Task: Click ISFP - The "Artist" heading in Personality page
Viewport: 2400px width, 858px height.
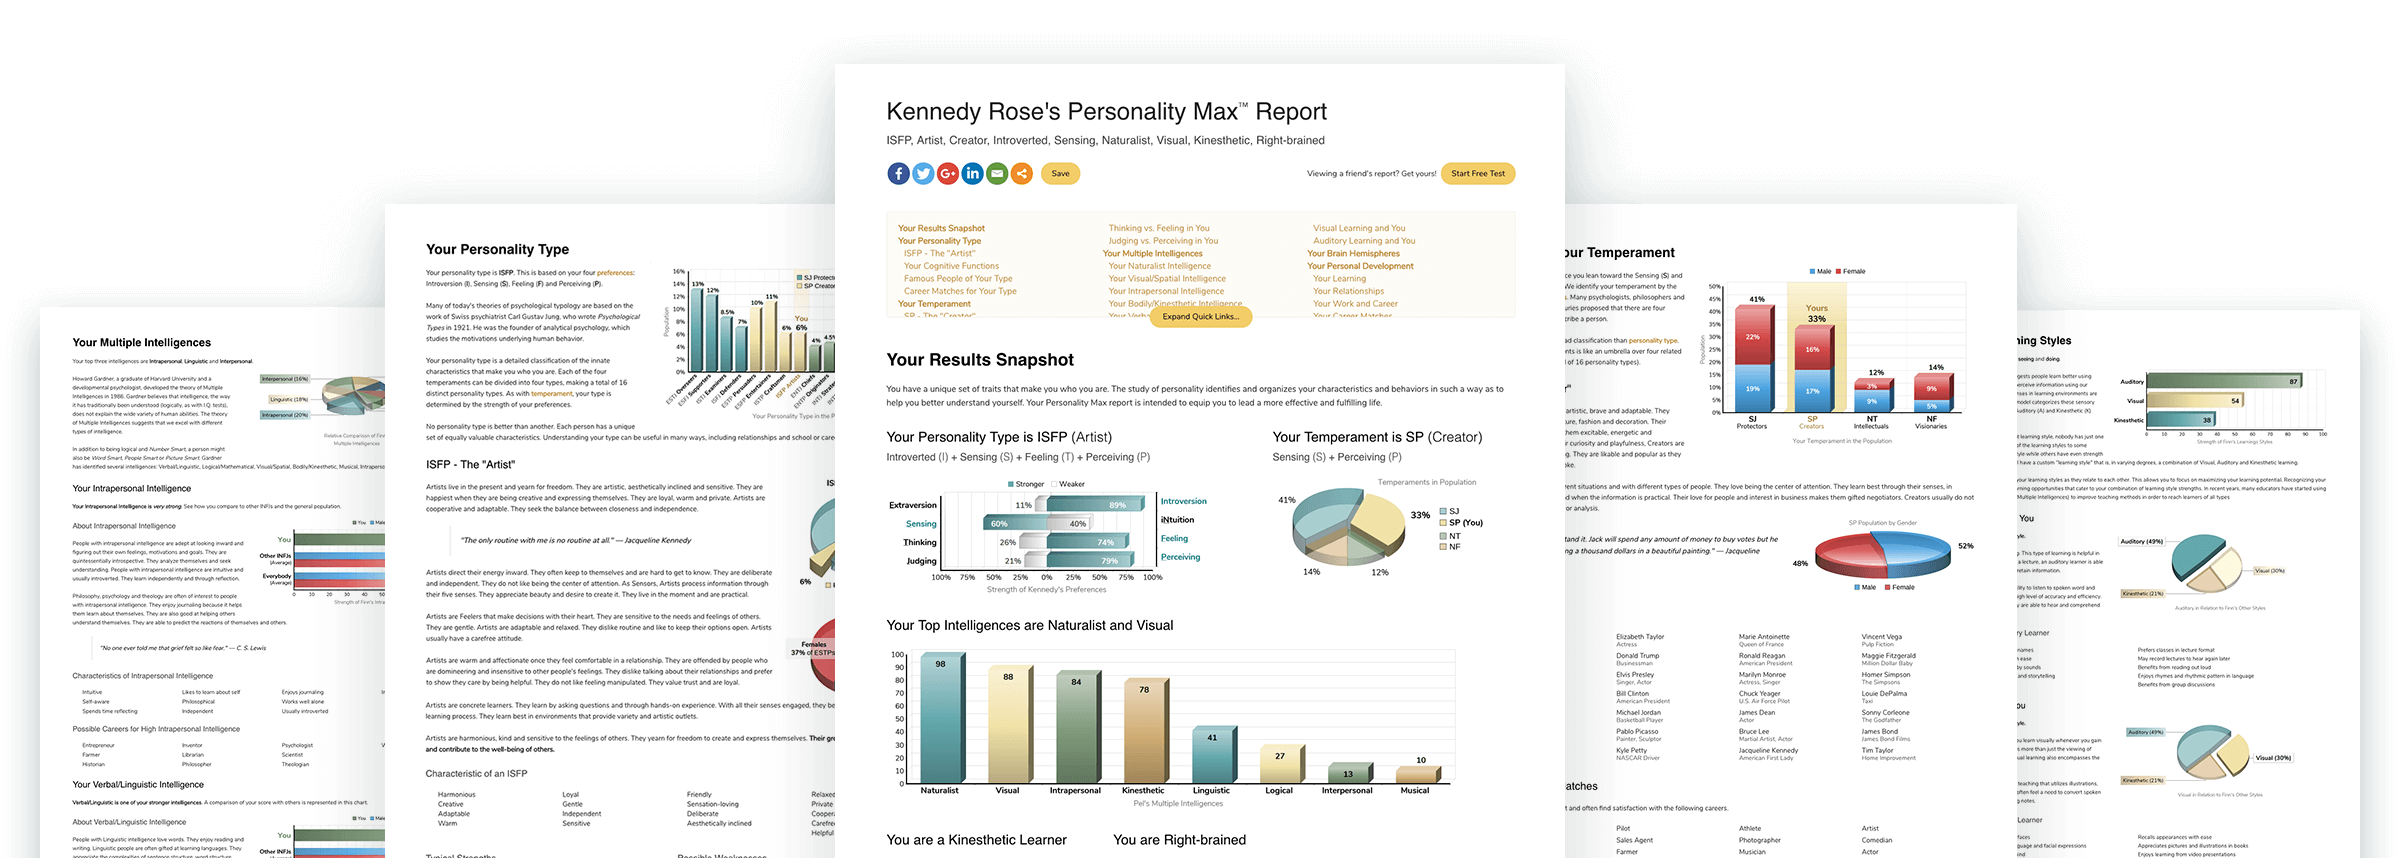Action: [x=470, y=465]
